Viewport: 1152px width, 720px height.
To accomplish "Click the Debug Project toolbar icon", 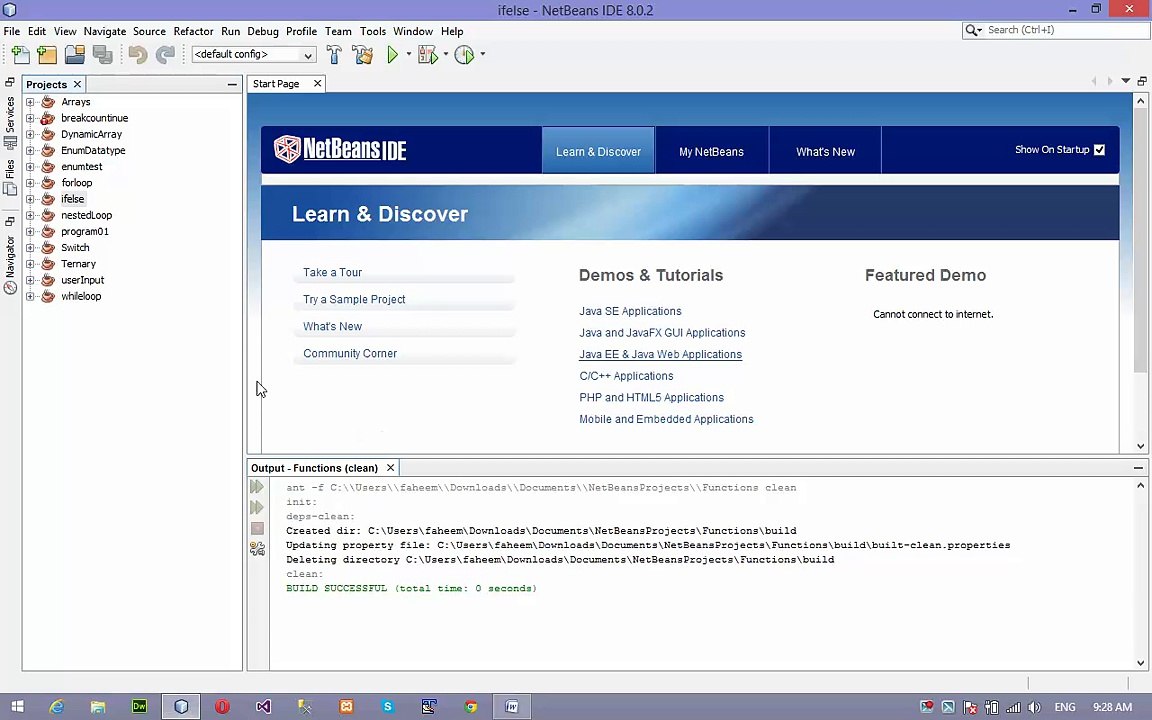I will point(428,54).
